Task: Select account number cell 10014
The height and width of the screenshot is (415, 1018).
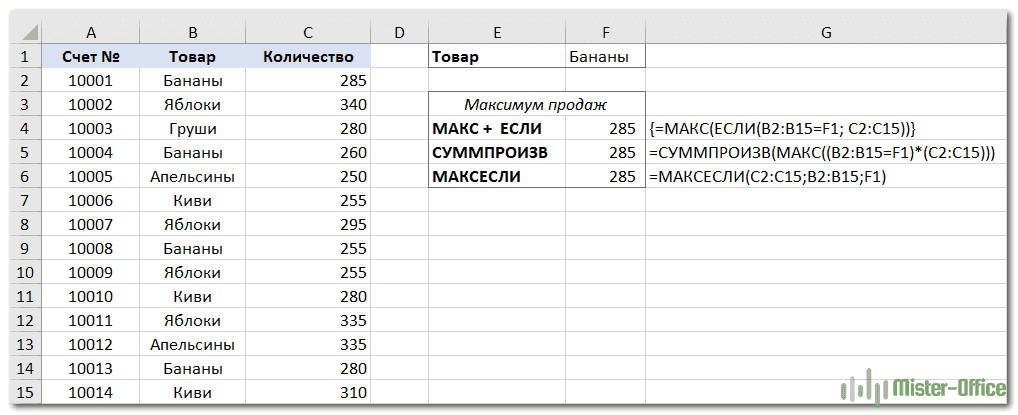Action: pos(91,393)
